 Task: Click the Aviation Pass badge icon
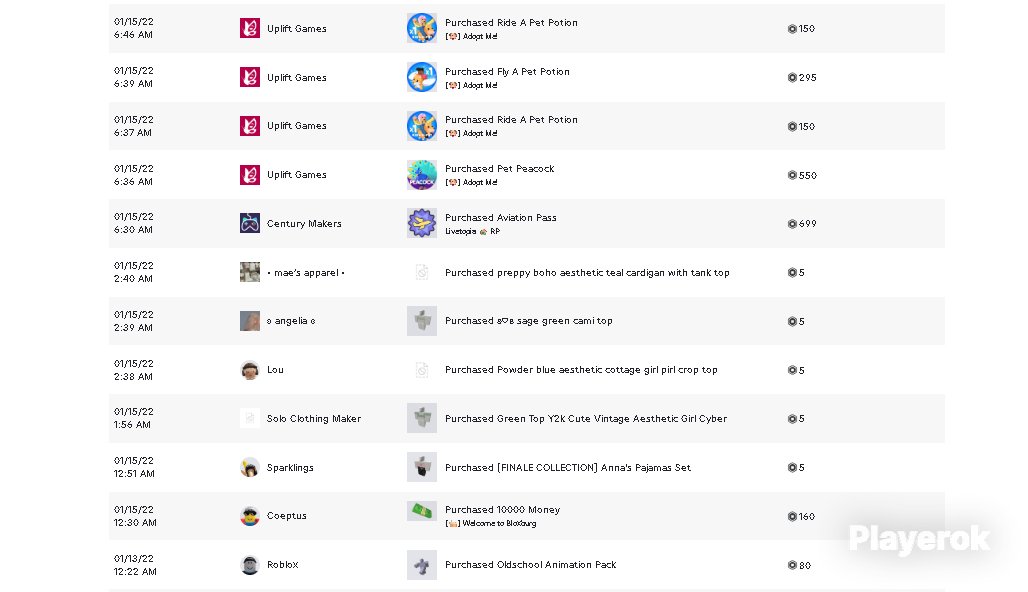(x=422, y=224)
